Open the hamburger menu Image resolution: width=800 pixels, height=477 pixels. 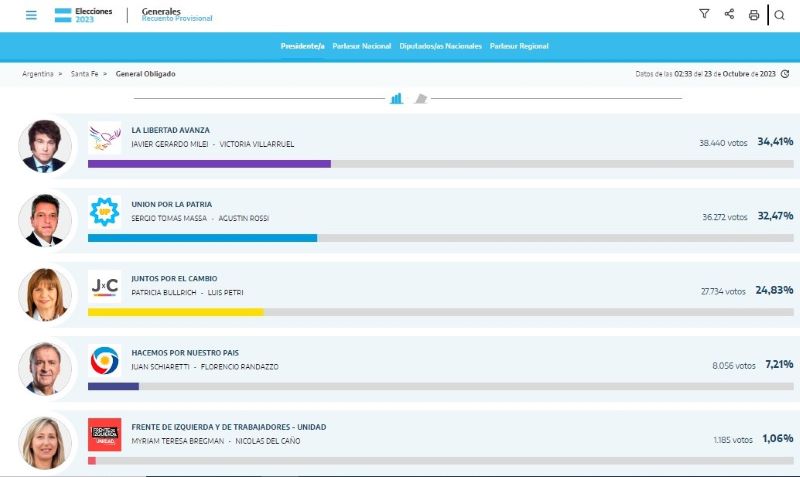pyautogui.click(x=31, y=15)
